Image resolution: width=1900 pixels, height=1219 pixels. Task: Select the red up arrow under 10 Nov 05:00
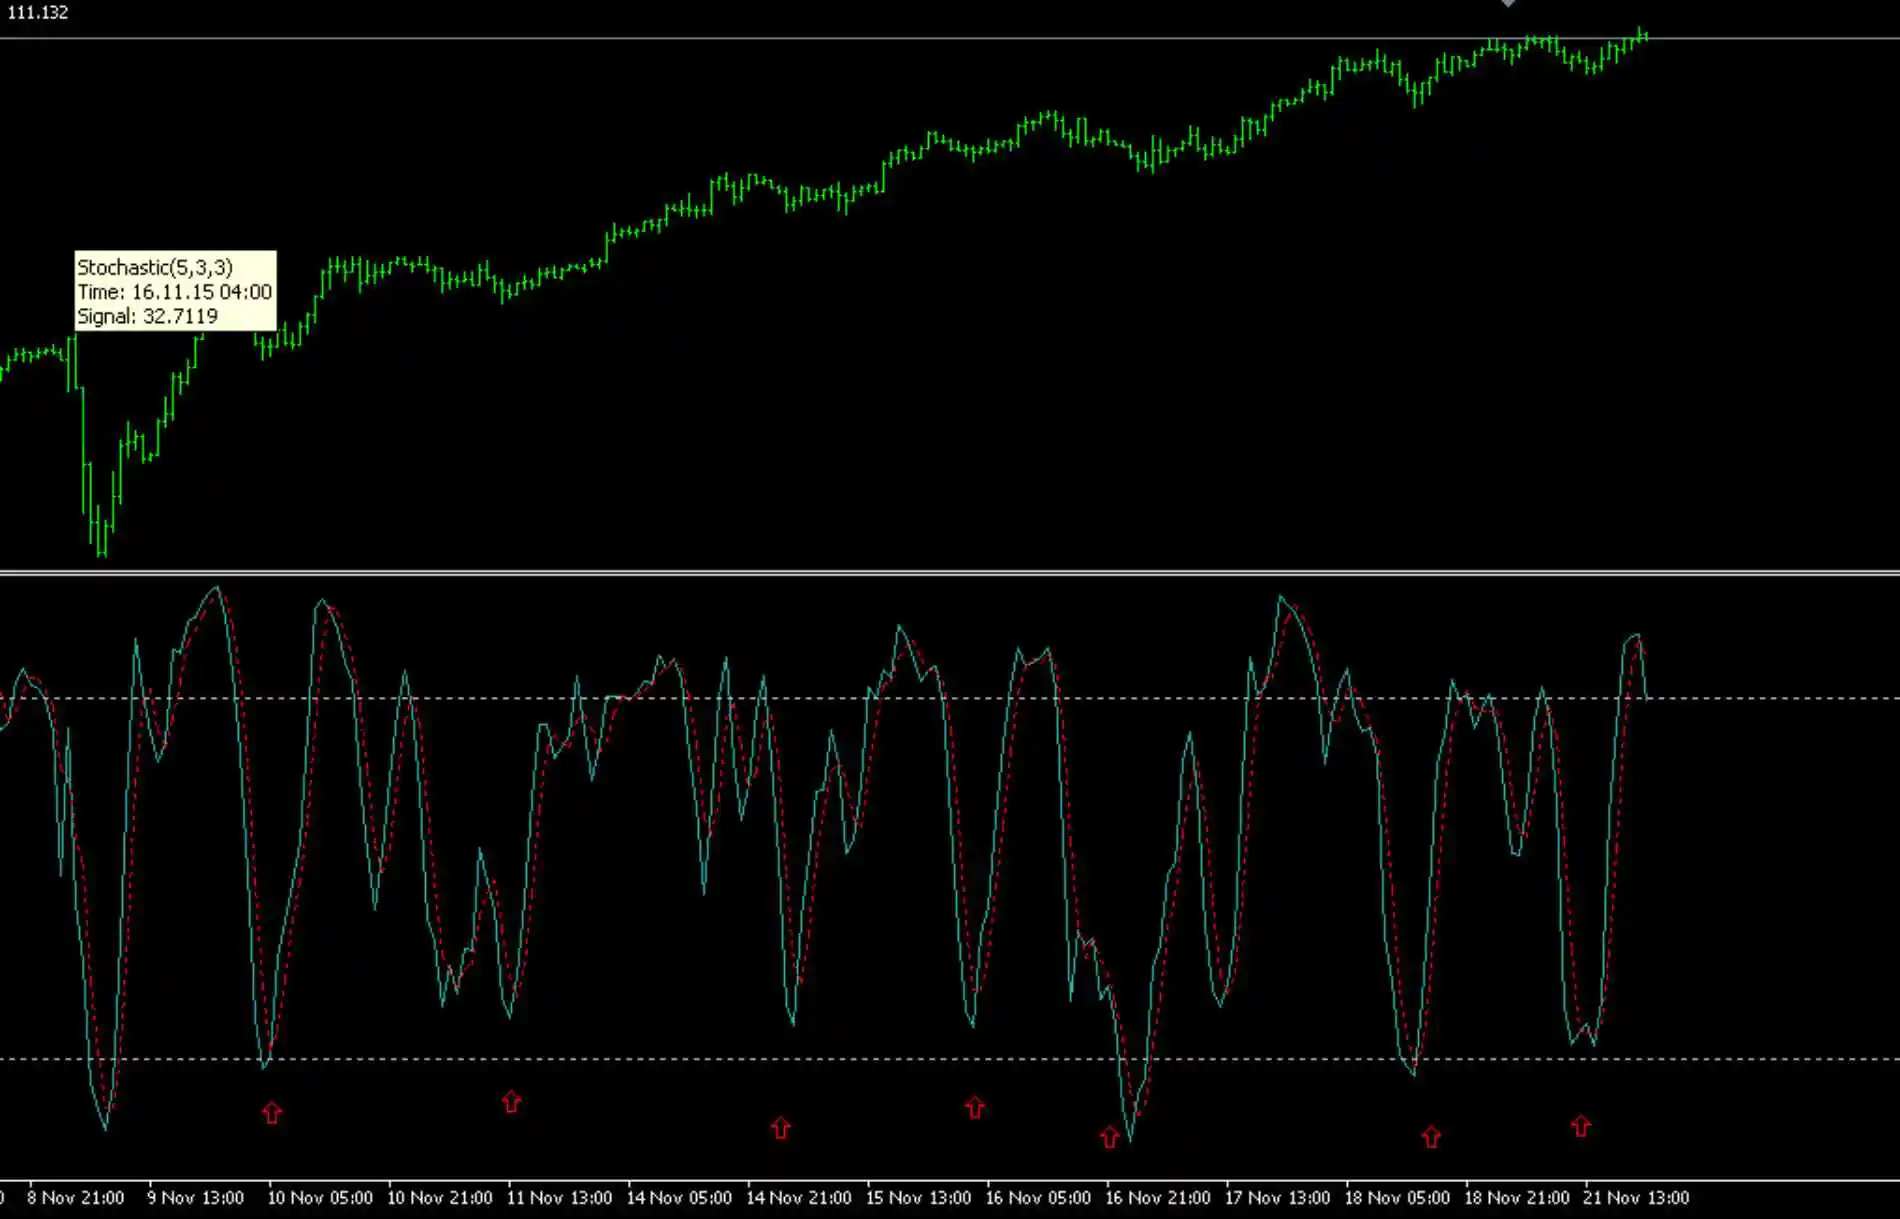coord(272,1110)
